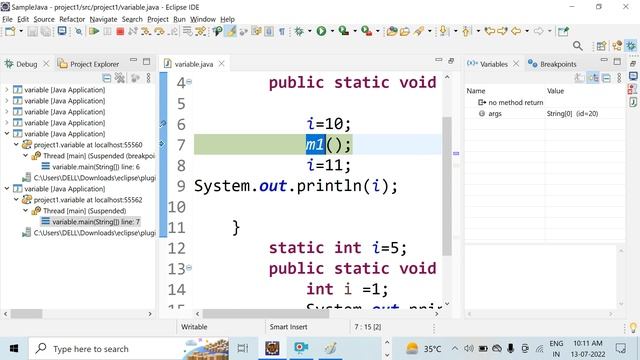Open the Debug view's three-dot menu

click(x=149, y=78)
